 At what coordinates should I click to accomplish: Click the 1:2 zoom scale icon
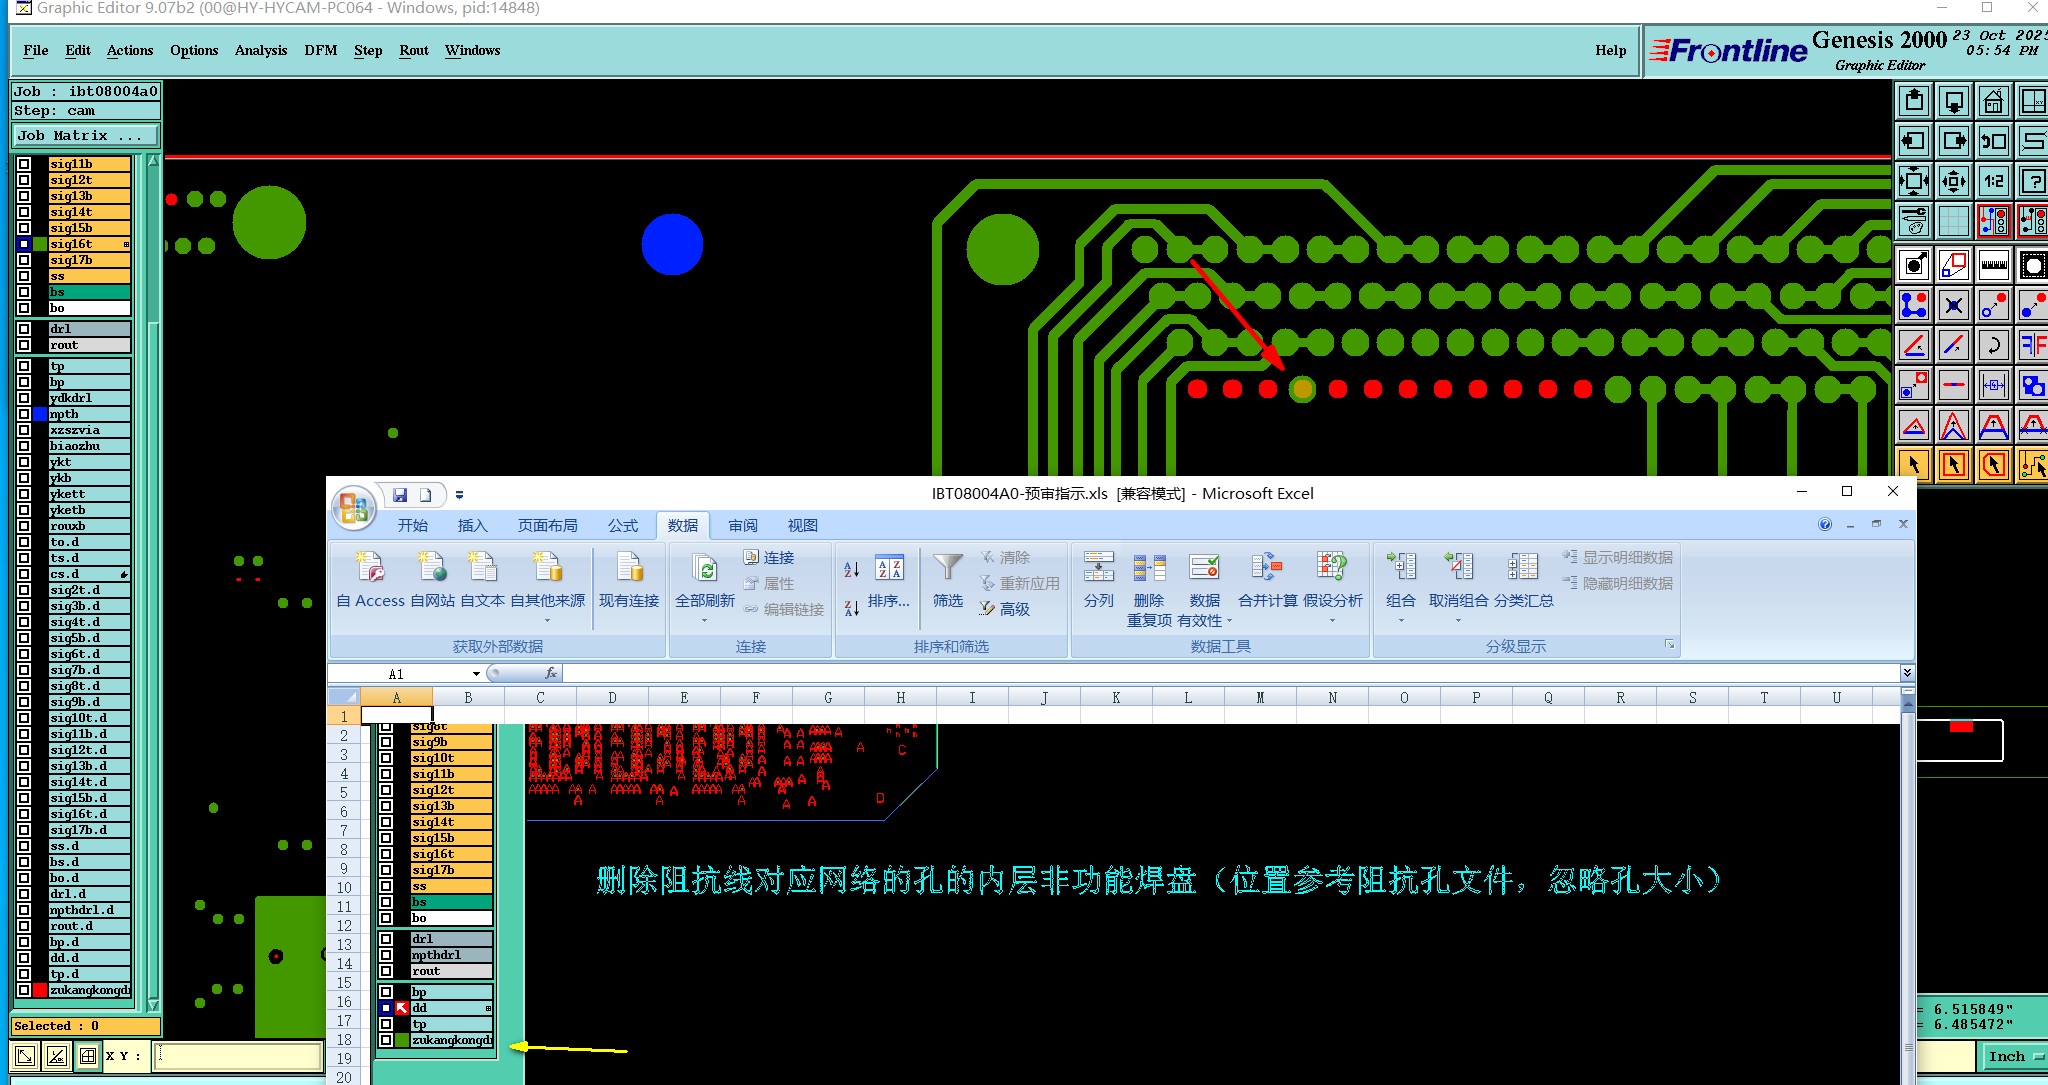(1993, 181)
